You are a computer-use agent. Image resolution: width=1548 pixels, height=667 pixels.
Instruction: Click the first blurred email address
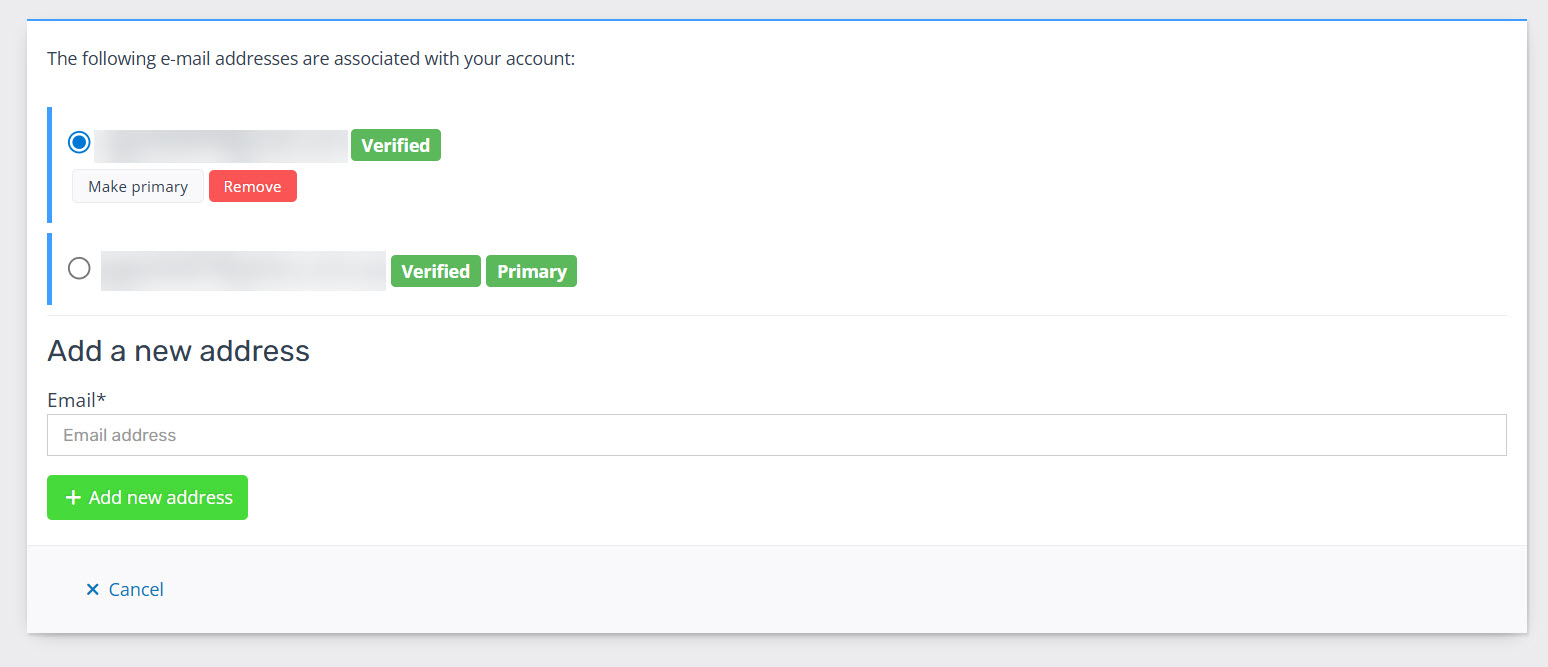220,146
